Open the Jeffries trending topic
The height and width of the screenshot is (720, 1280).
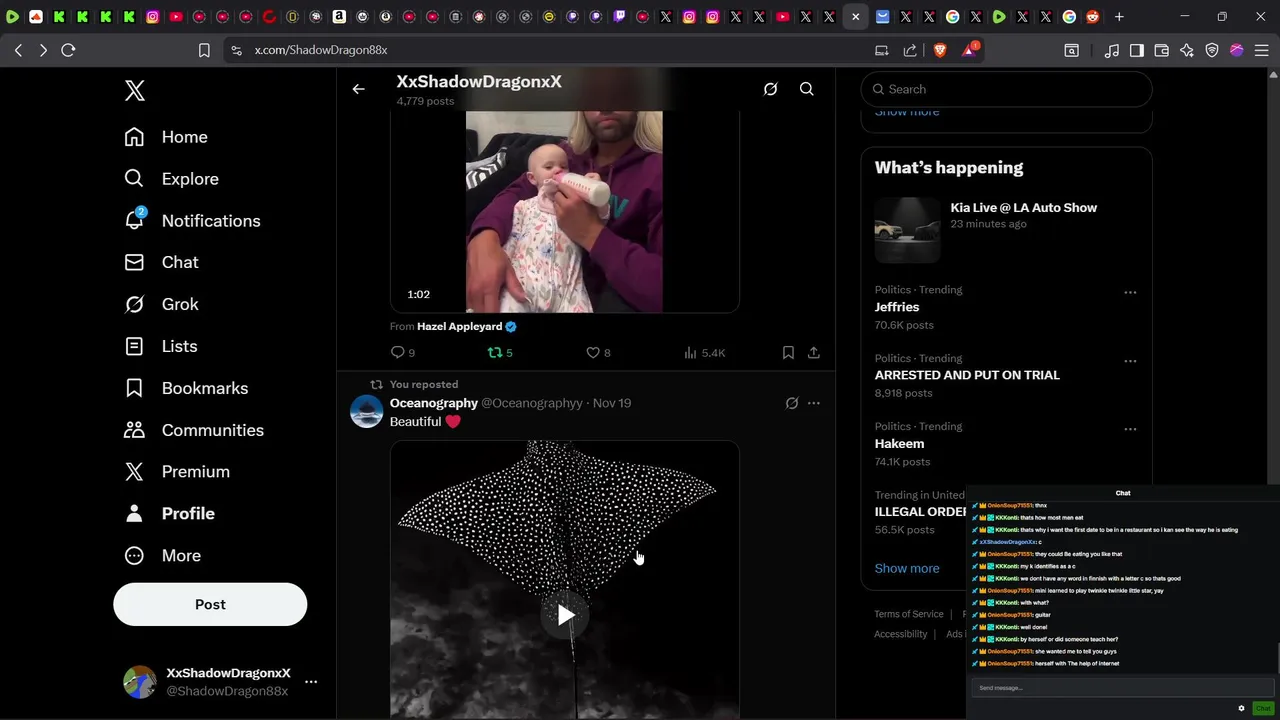pyautogui.click(x=897, y=307)
